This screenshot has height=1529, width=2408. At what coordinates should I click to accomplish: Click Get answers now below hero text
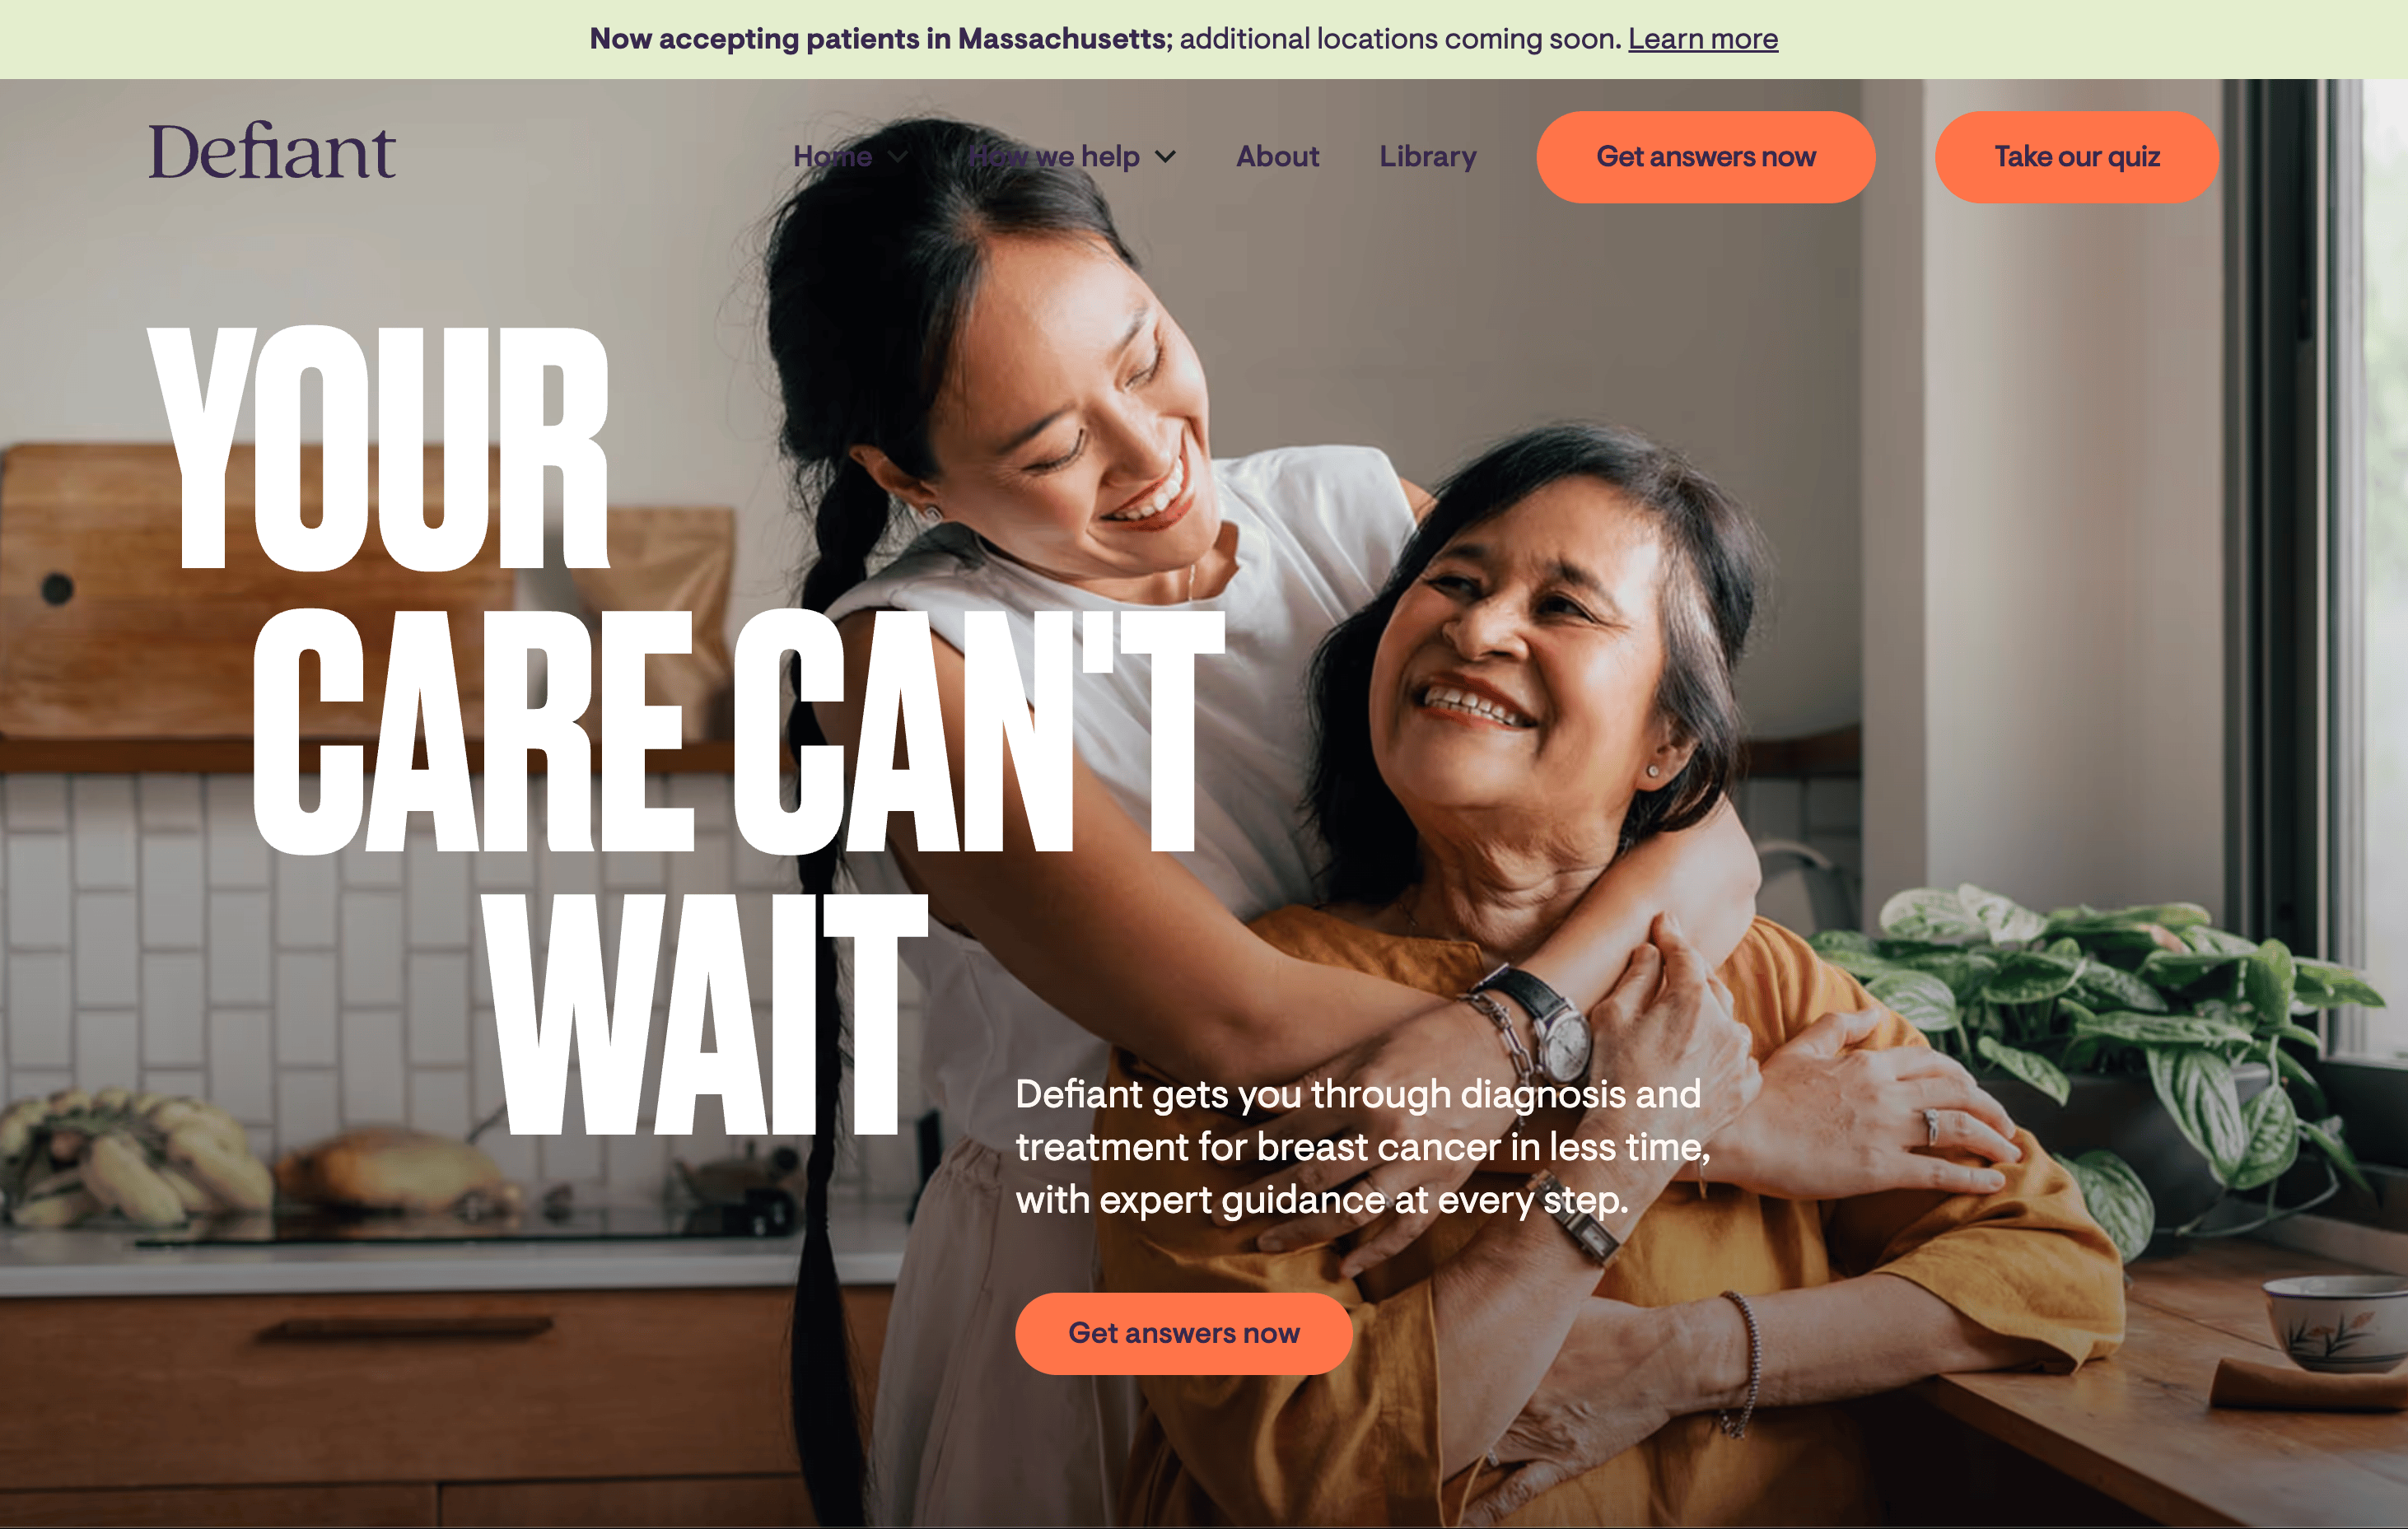click(1184, 1333)
